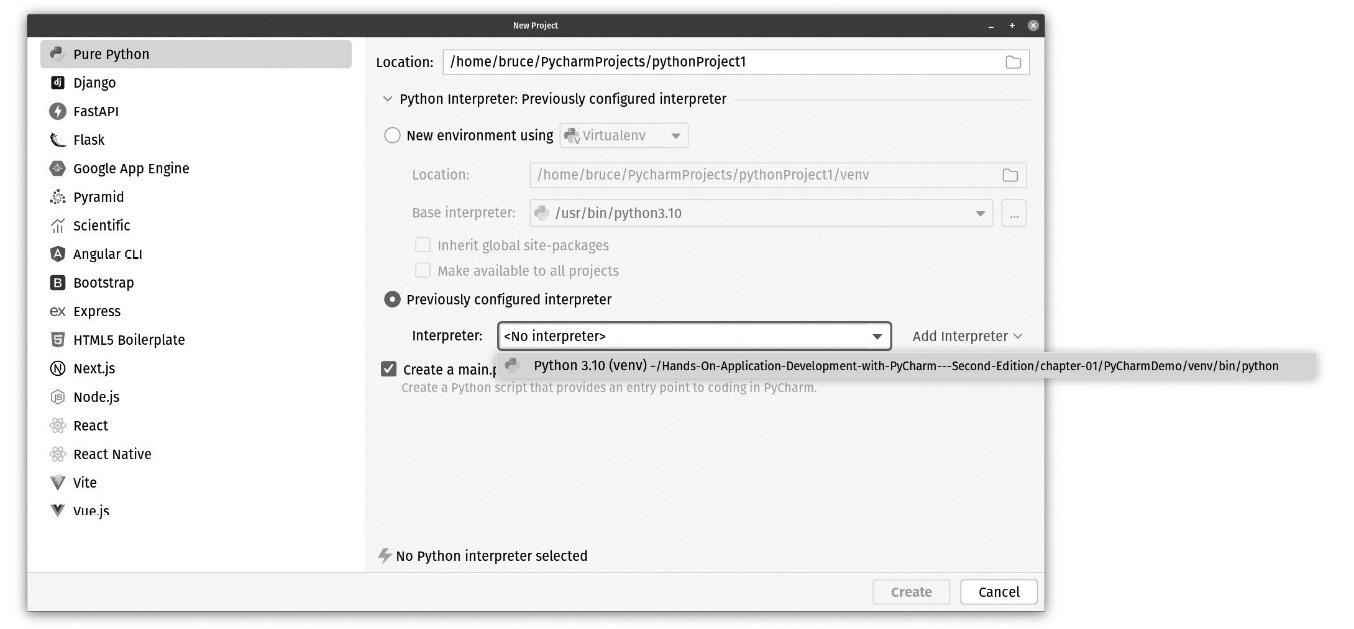Choose the FastAPI lightning icon

pyautogui.click(x=57, y=111)
